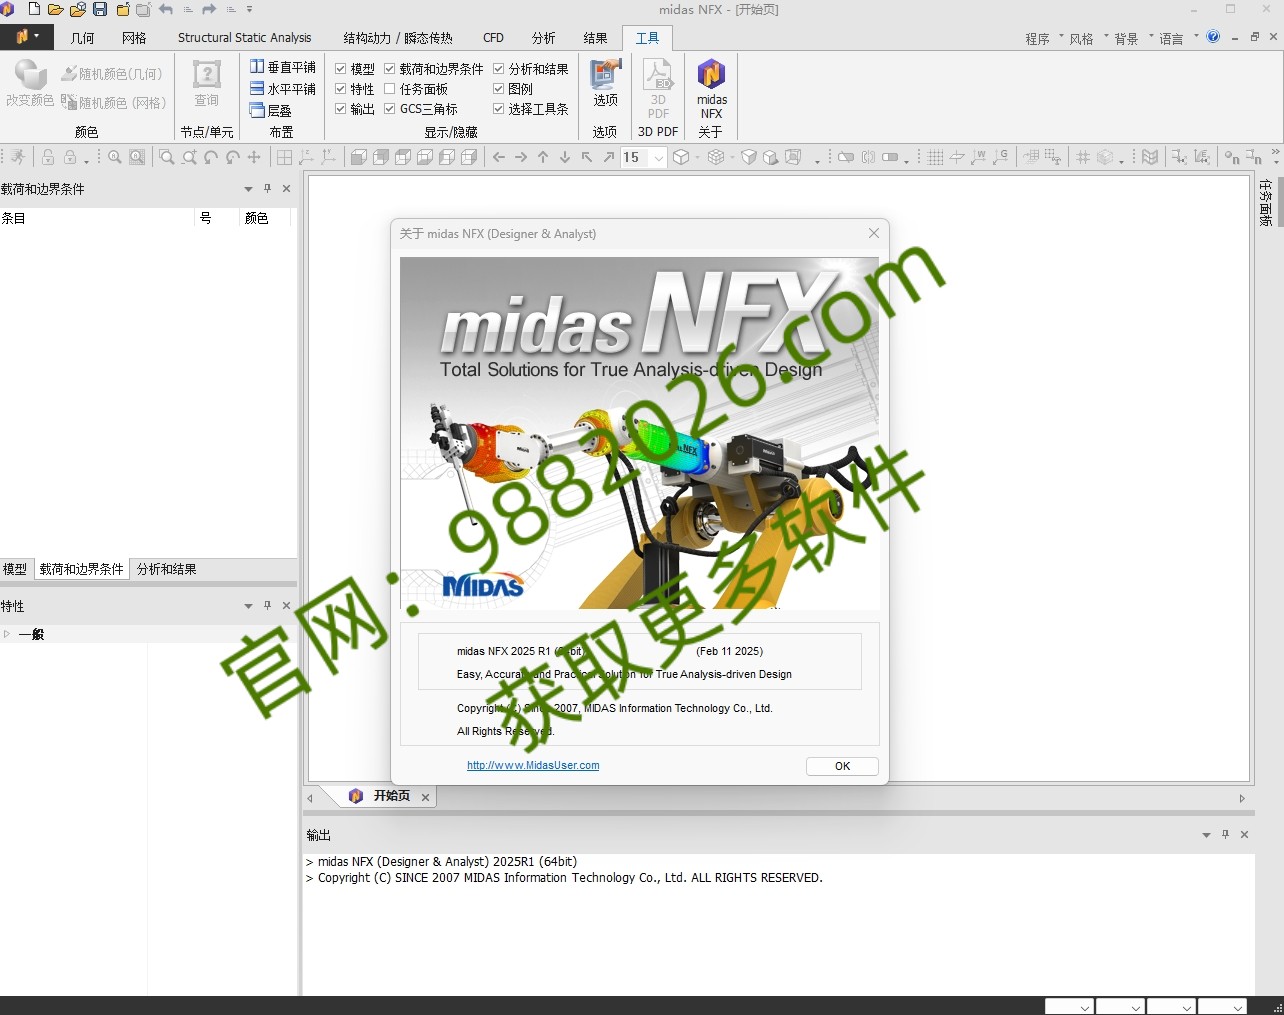Screen dimensions: 1284x1015
Task: Toggle the 分析和结果 checkbox
Action: click(x=498, y=68)
